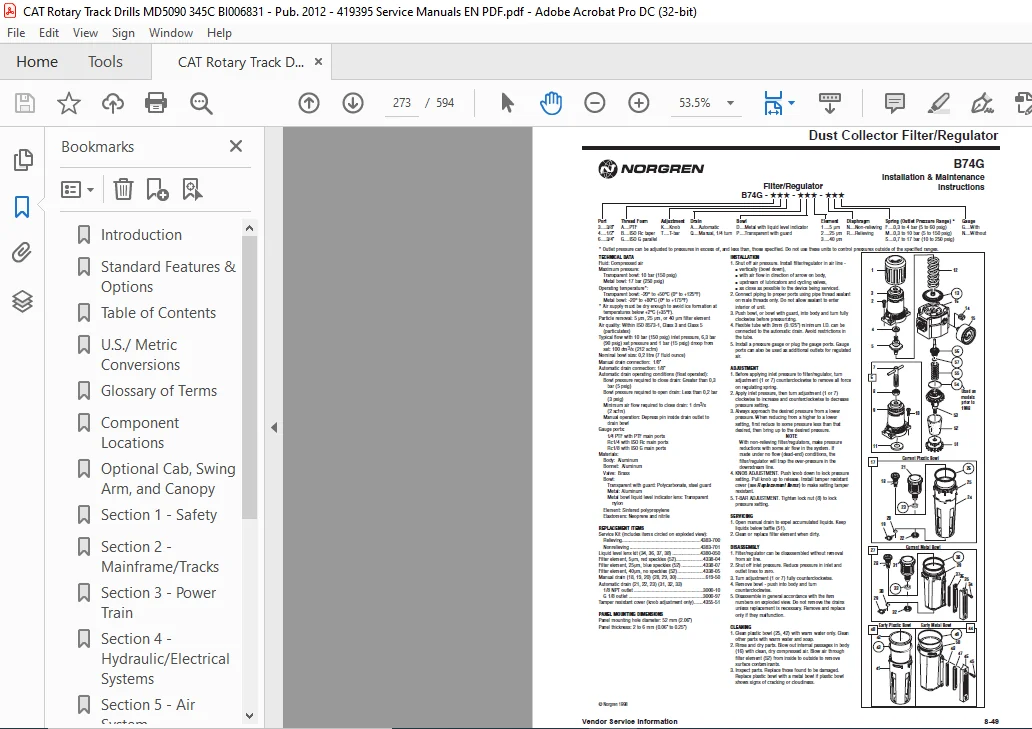1032x729 pixels.
Task: Open the File menu
Action: [16, 33]
